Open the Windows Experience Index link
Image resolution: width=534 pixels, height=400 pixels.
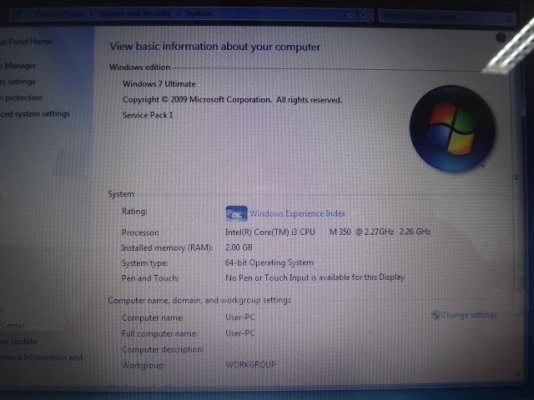tap(297, 213)
